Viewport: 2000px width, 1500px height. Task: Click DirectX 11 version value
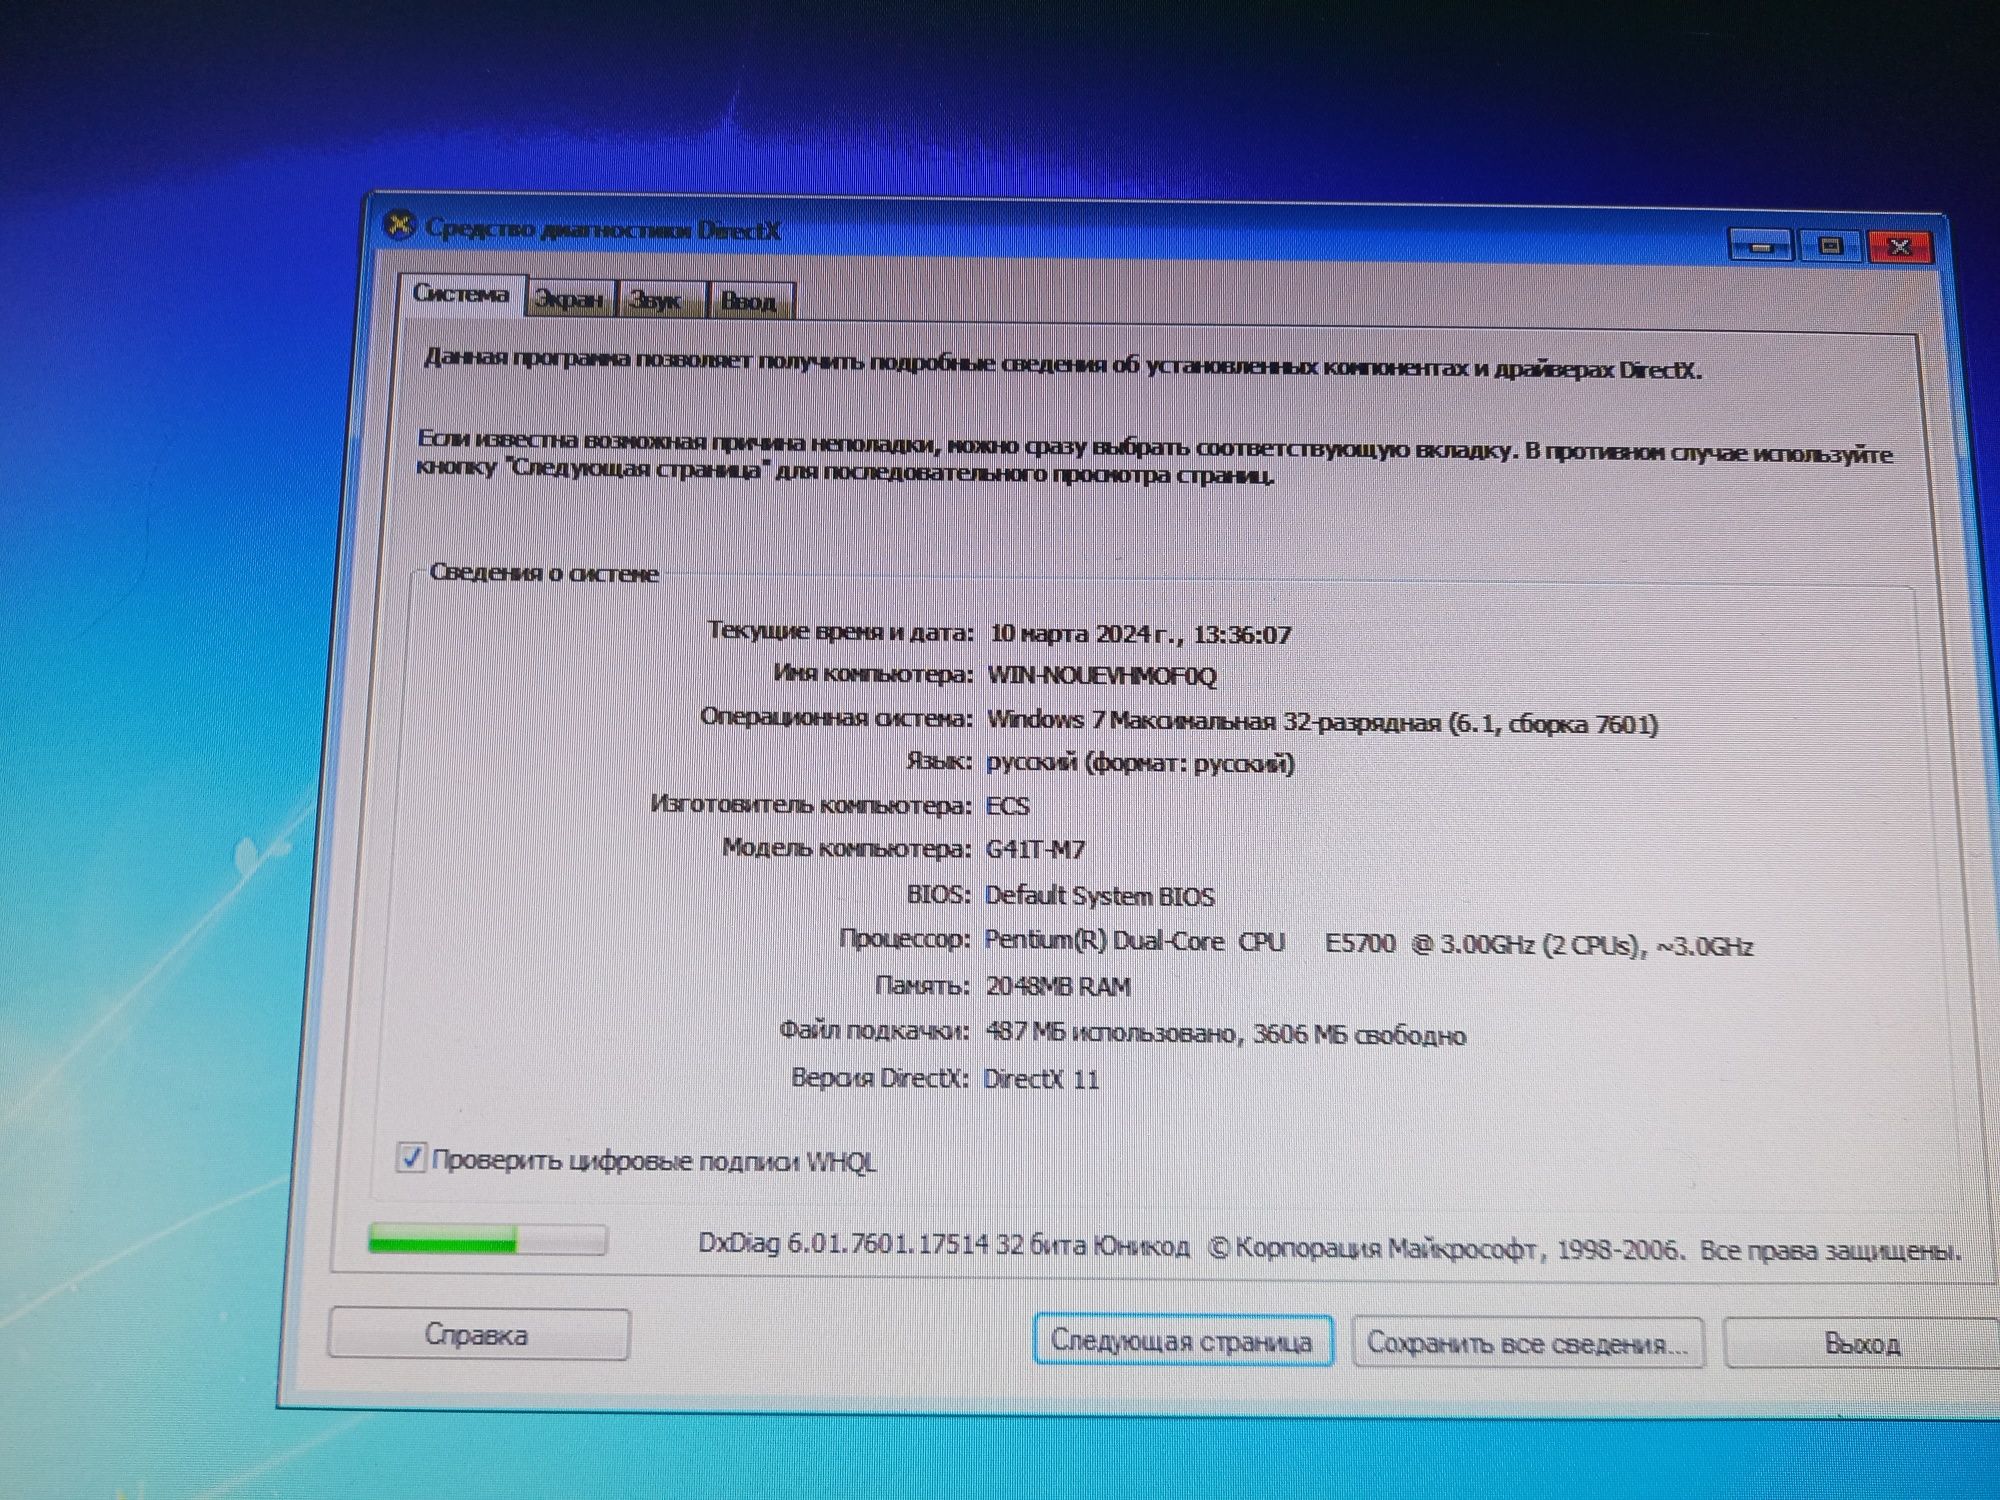(1041, 1079)
